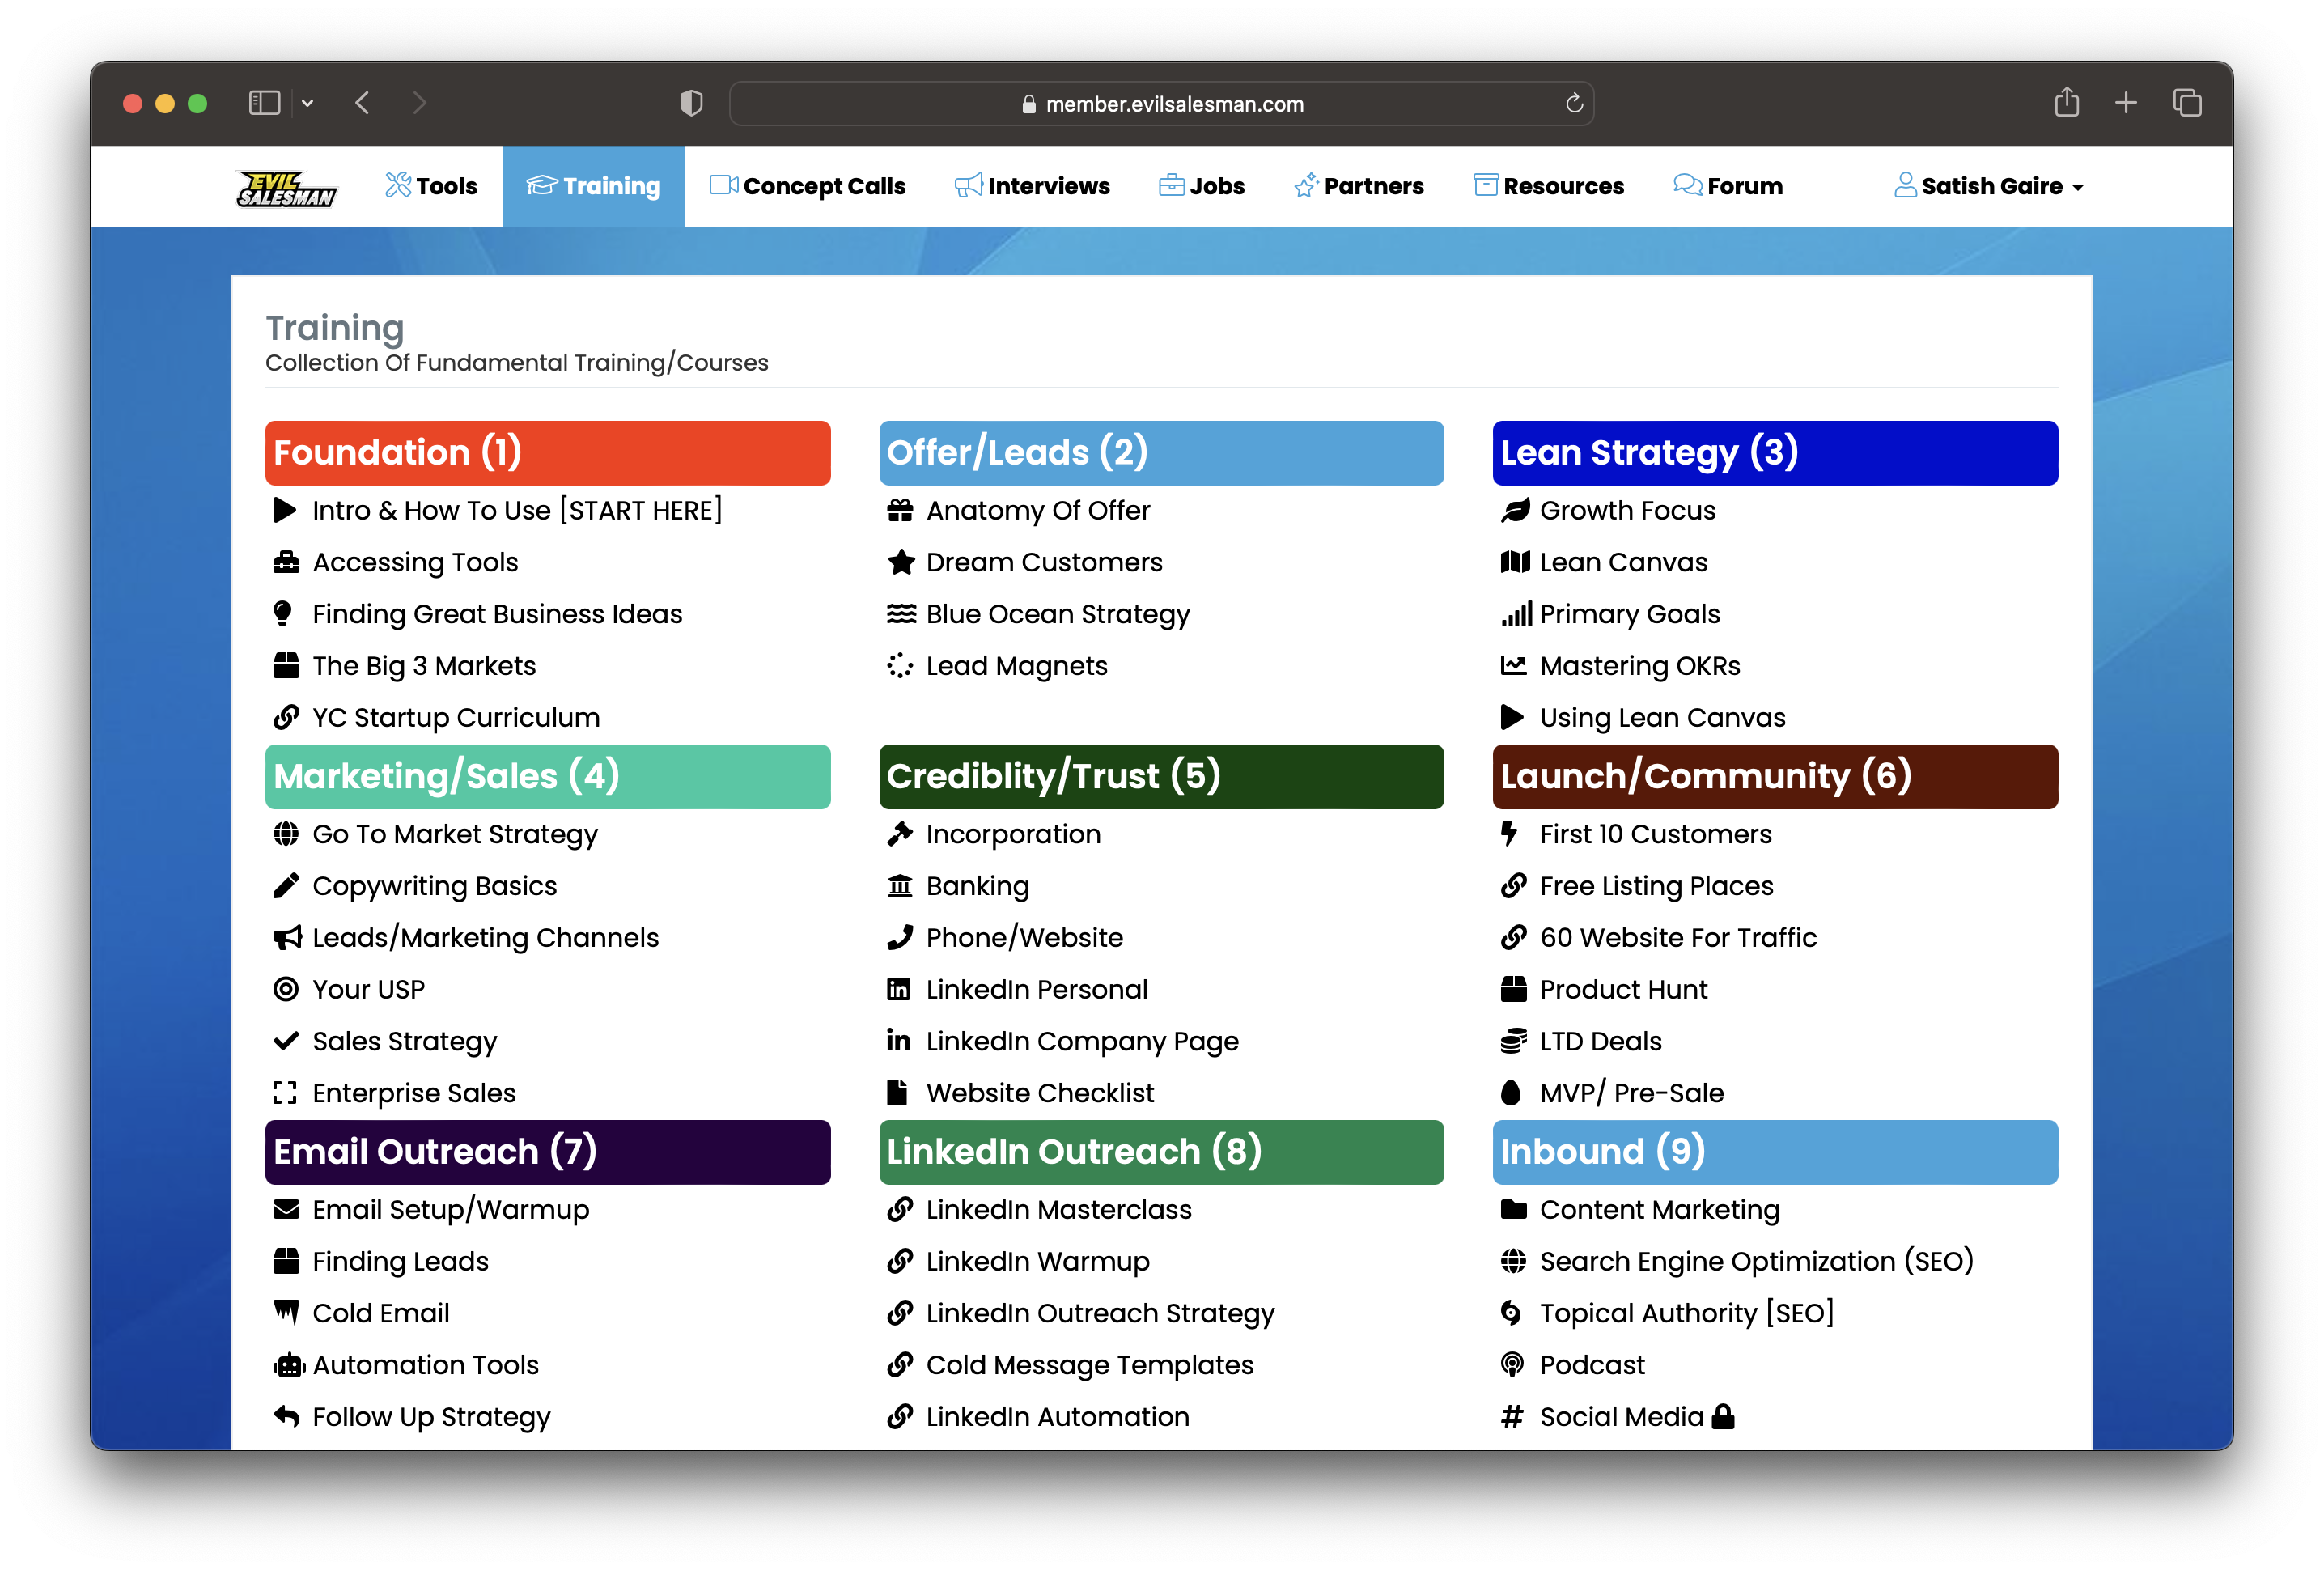Click the lock icon beside Social Media

tap(1723, 1417)
